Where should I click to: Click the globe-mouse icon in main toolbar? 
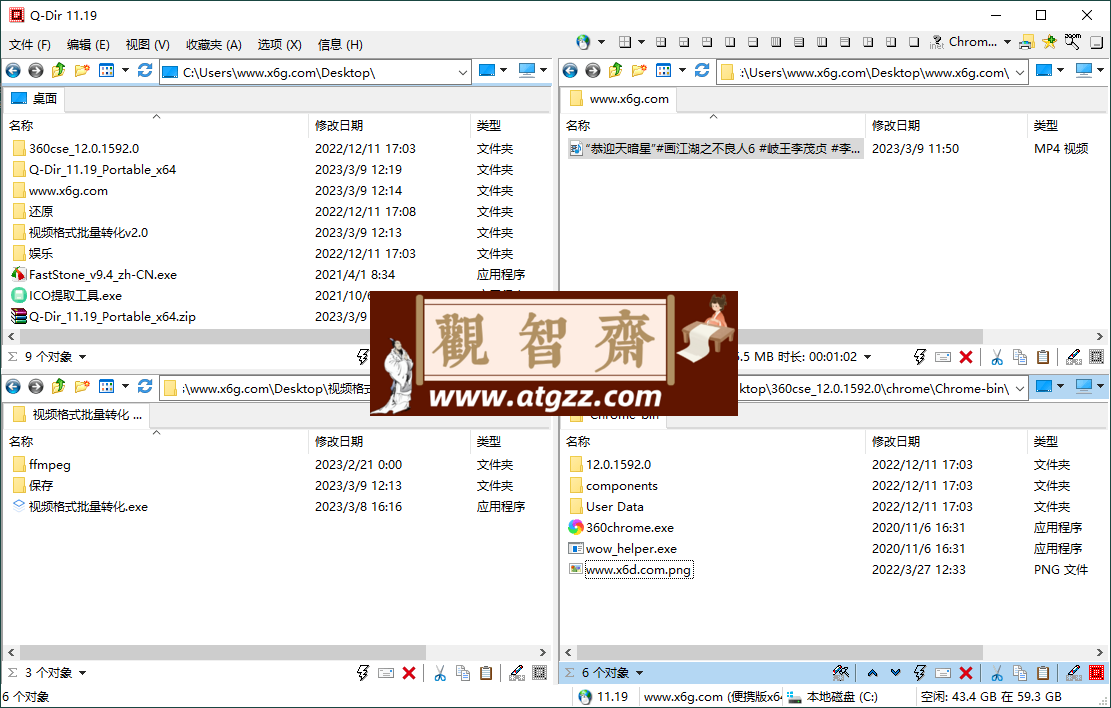[x=583, y=43]
